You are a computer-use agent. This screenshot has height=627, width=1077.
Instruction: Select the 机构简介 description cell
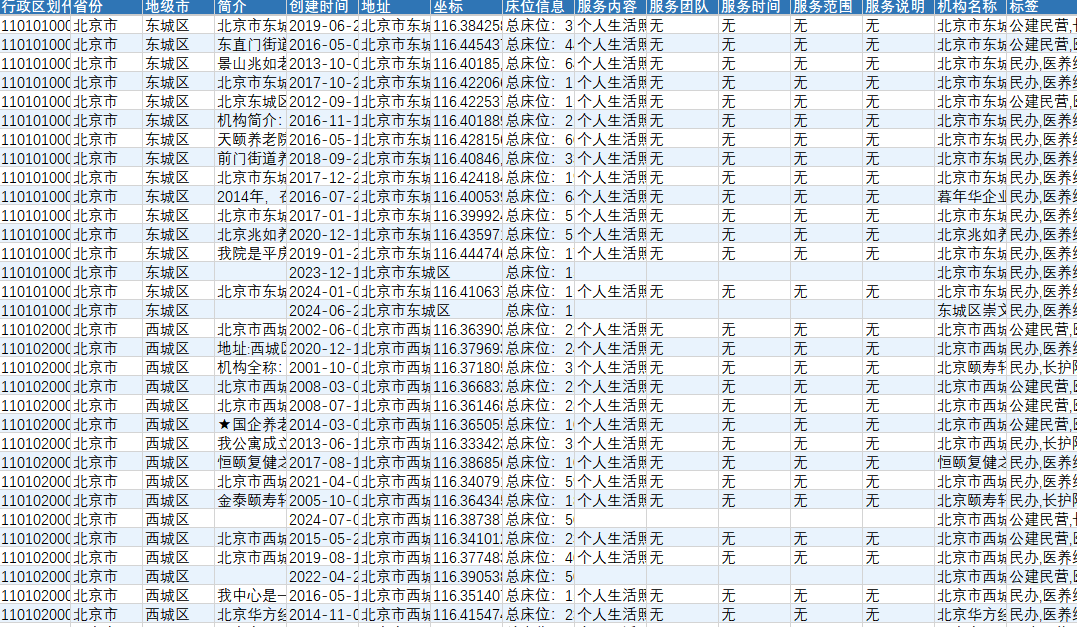(x=250, y=120)
